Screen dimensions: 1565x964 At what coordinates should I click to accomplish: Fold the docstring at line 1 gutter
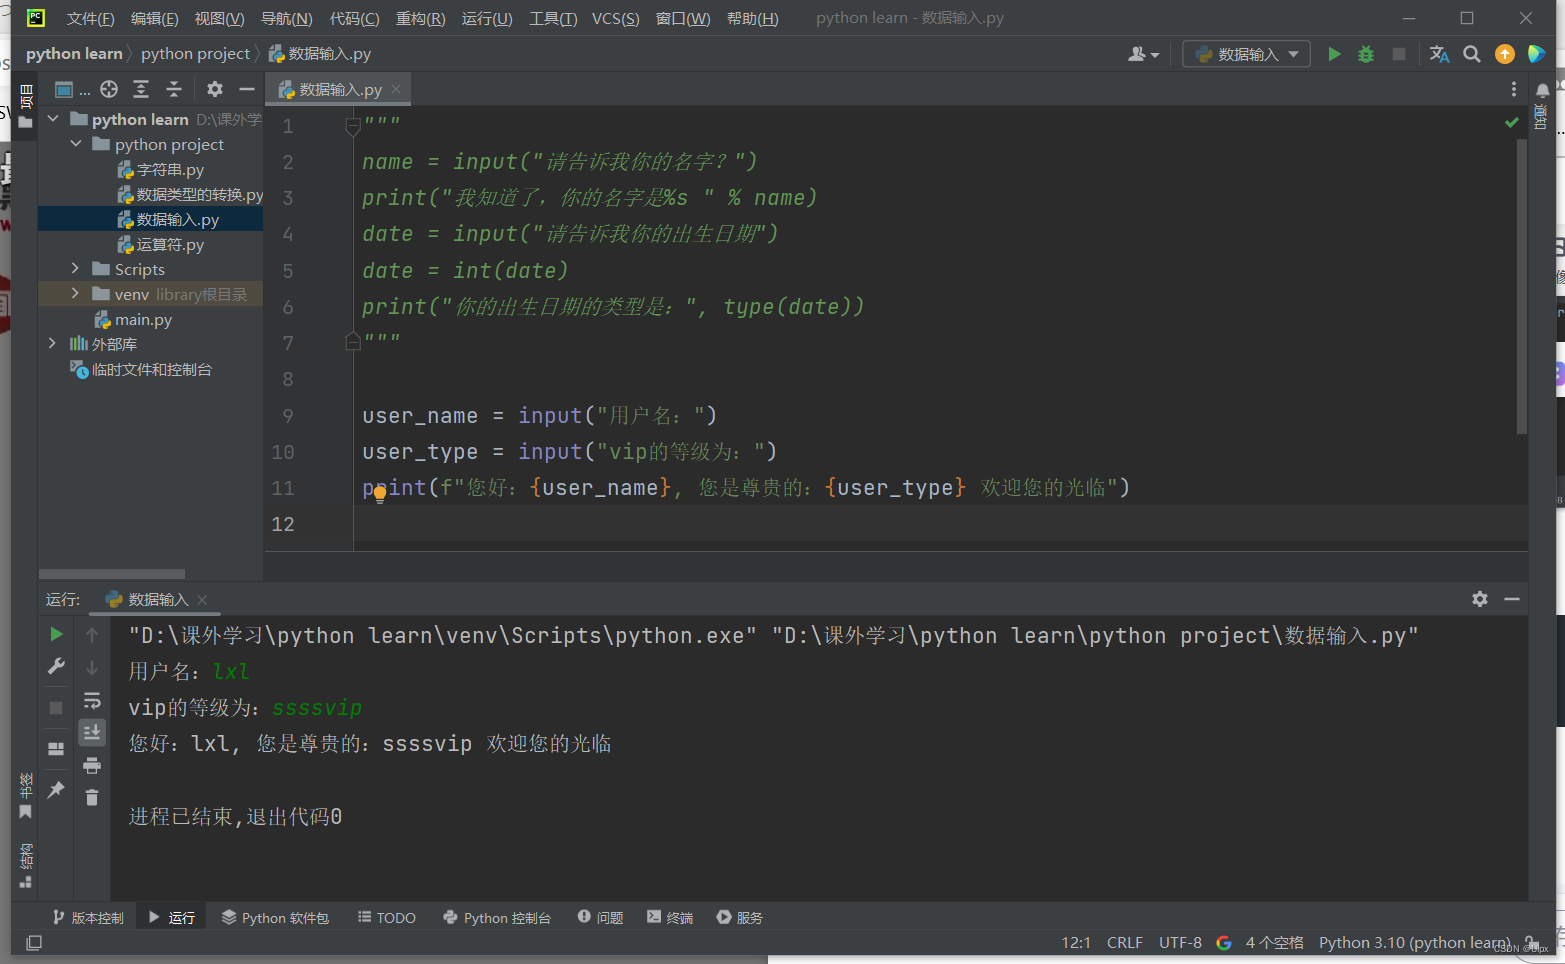353,126
